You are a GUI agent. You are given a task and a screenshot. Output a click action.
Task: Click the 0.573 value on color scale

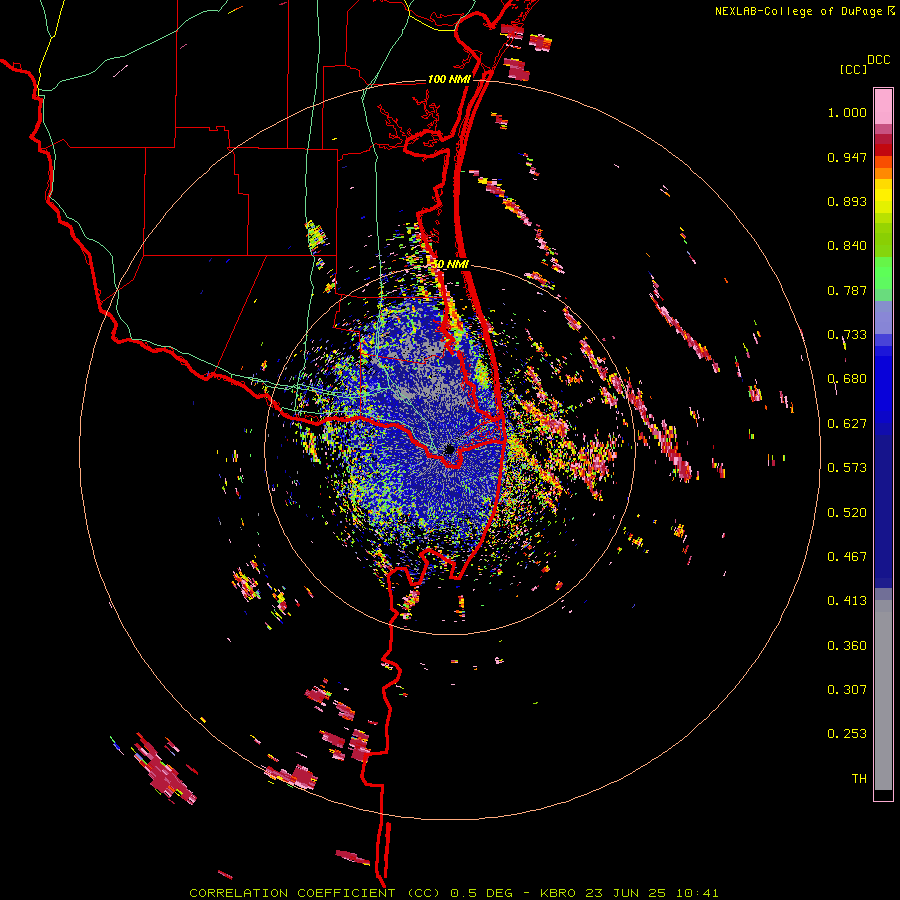[847, 468]
